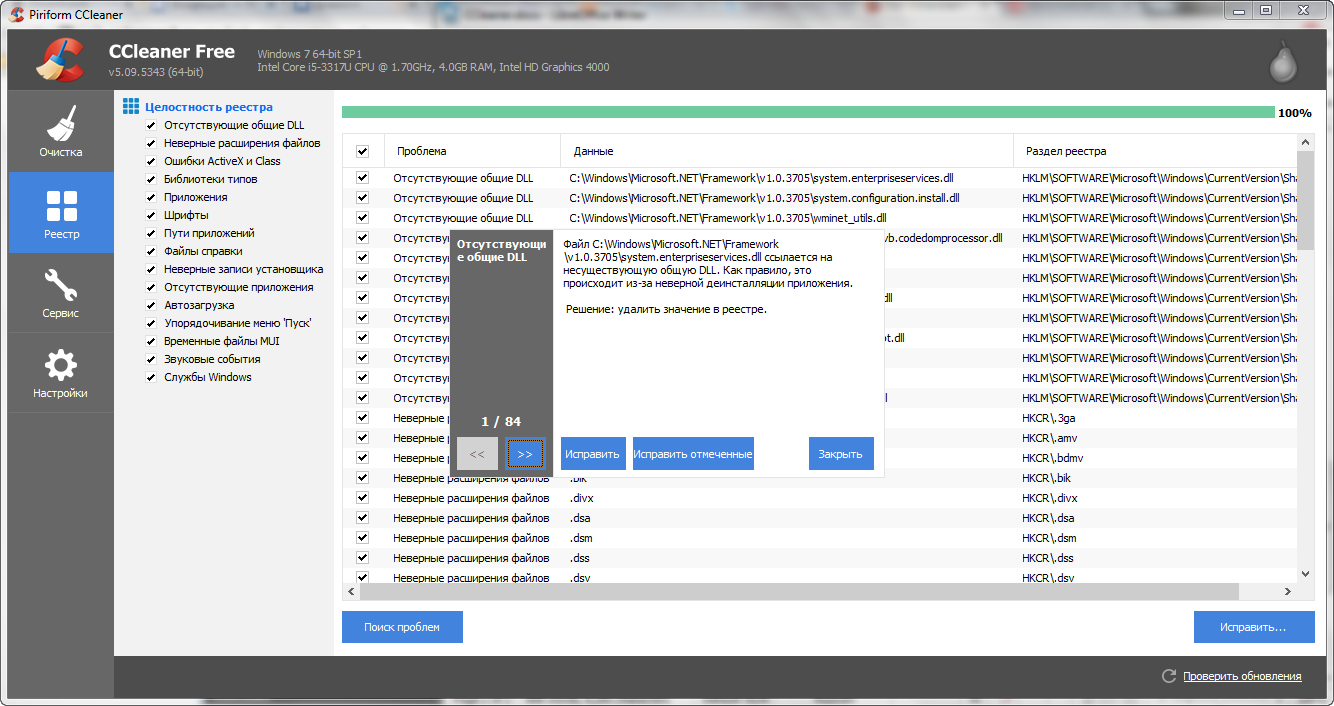Toggle Автозагрузка checkbox
The image size is (1334, 706).
click(151, 305)
